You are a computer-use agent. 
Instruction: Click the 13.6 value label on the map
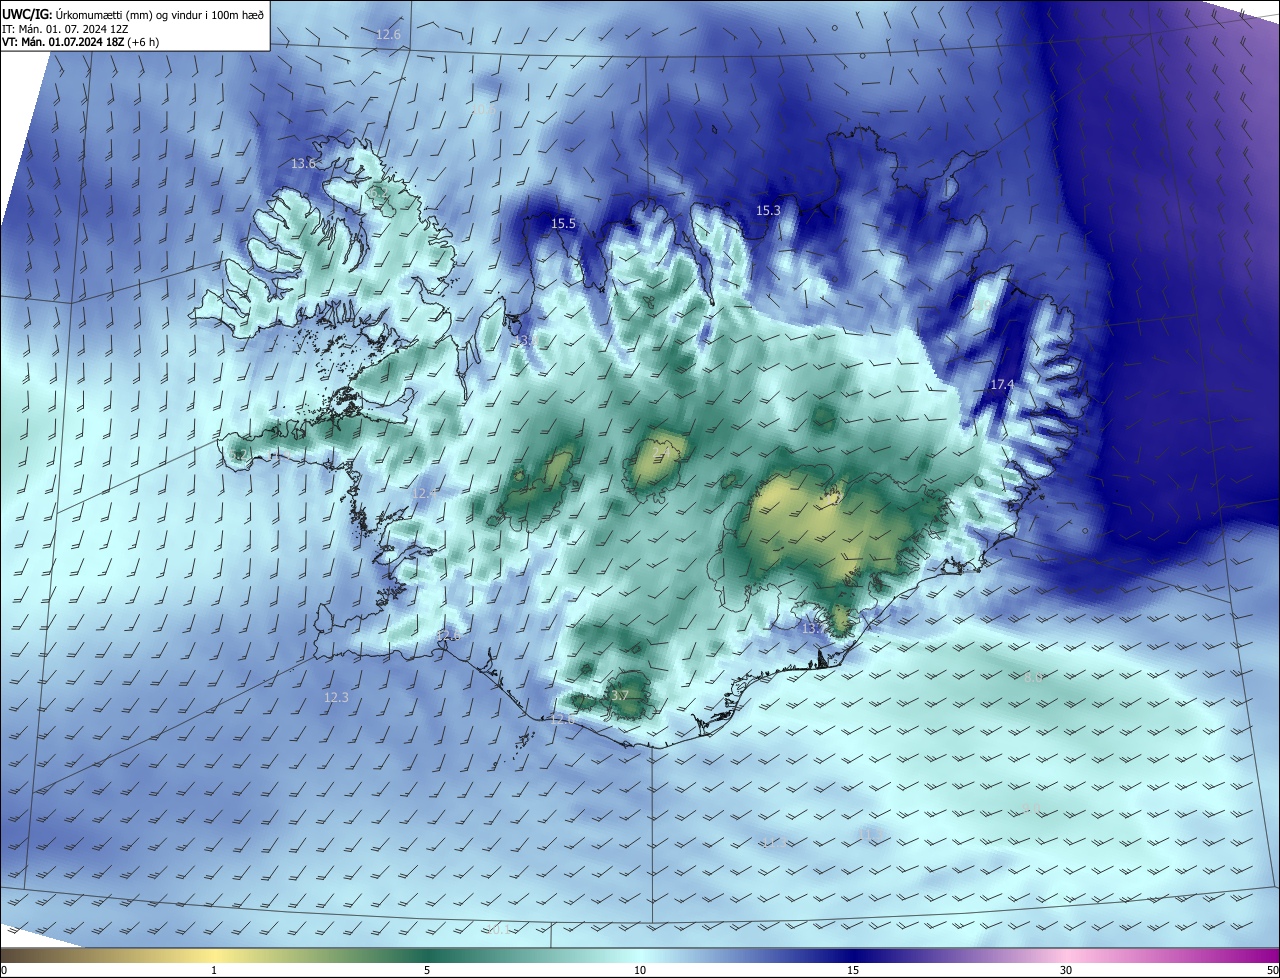(304, 163)
